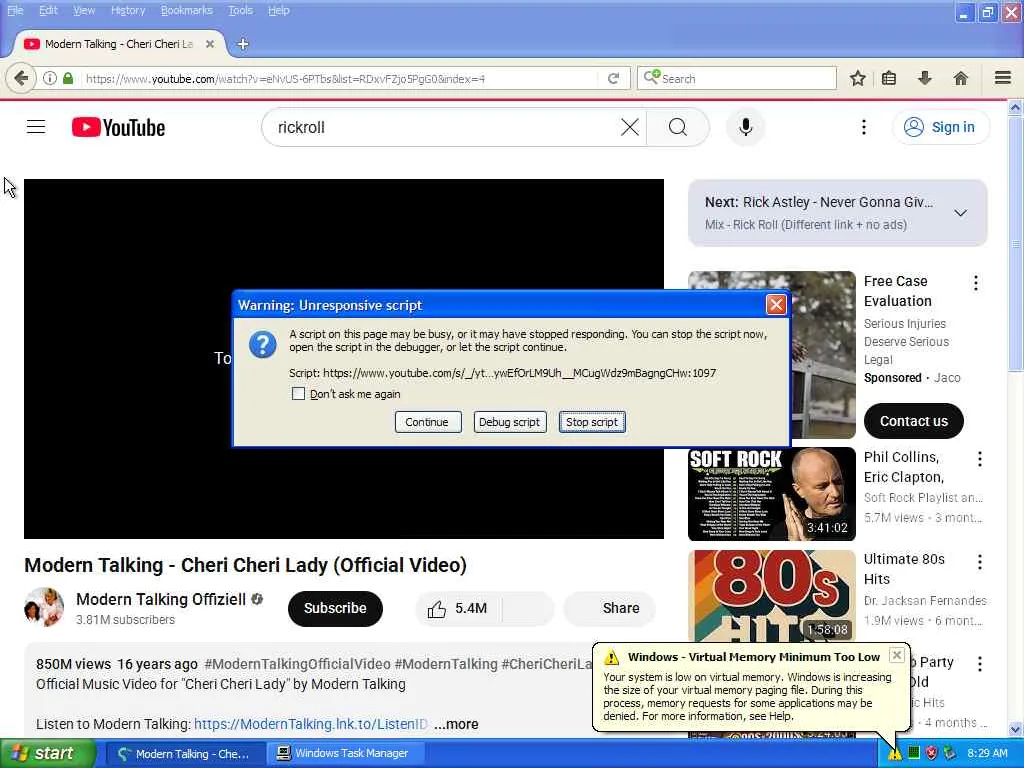Open the Tools menu
Viewport: 1024px width, 768px height.
pyautogui.click(x=240, y=10)
